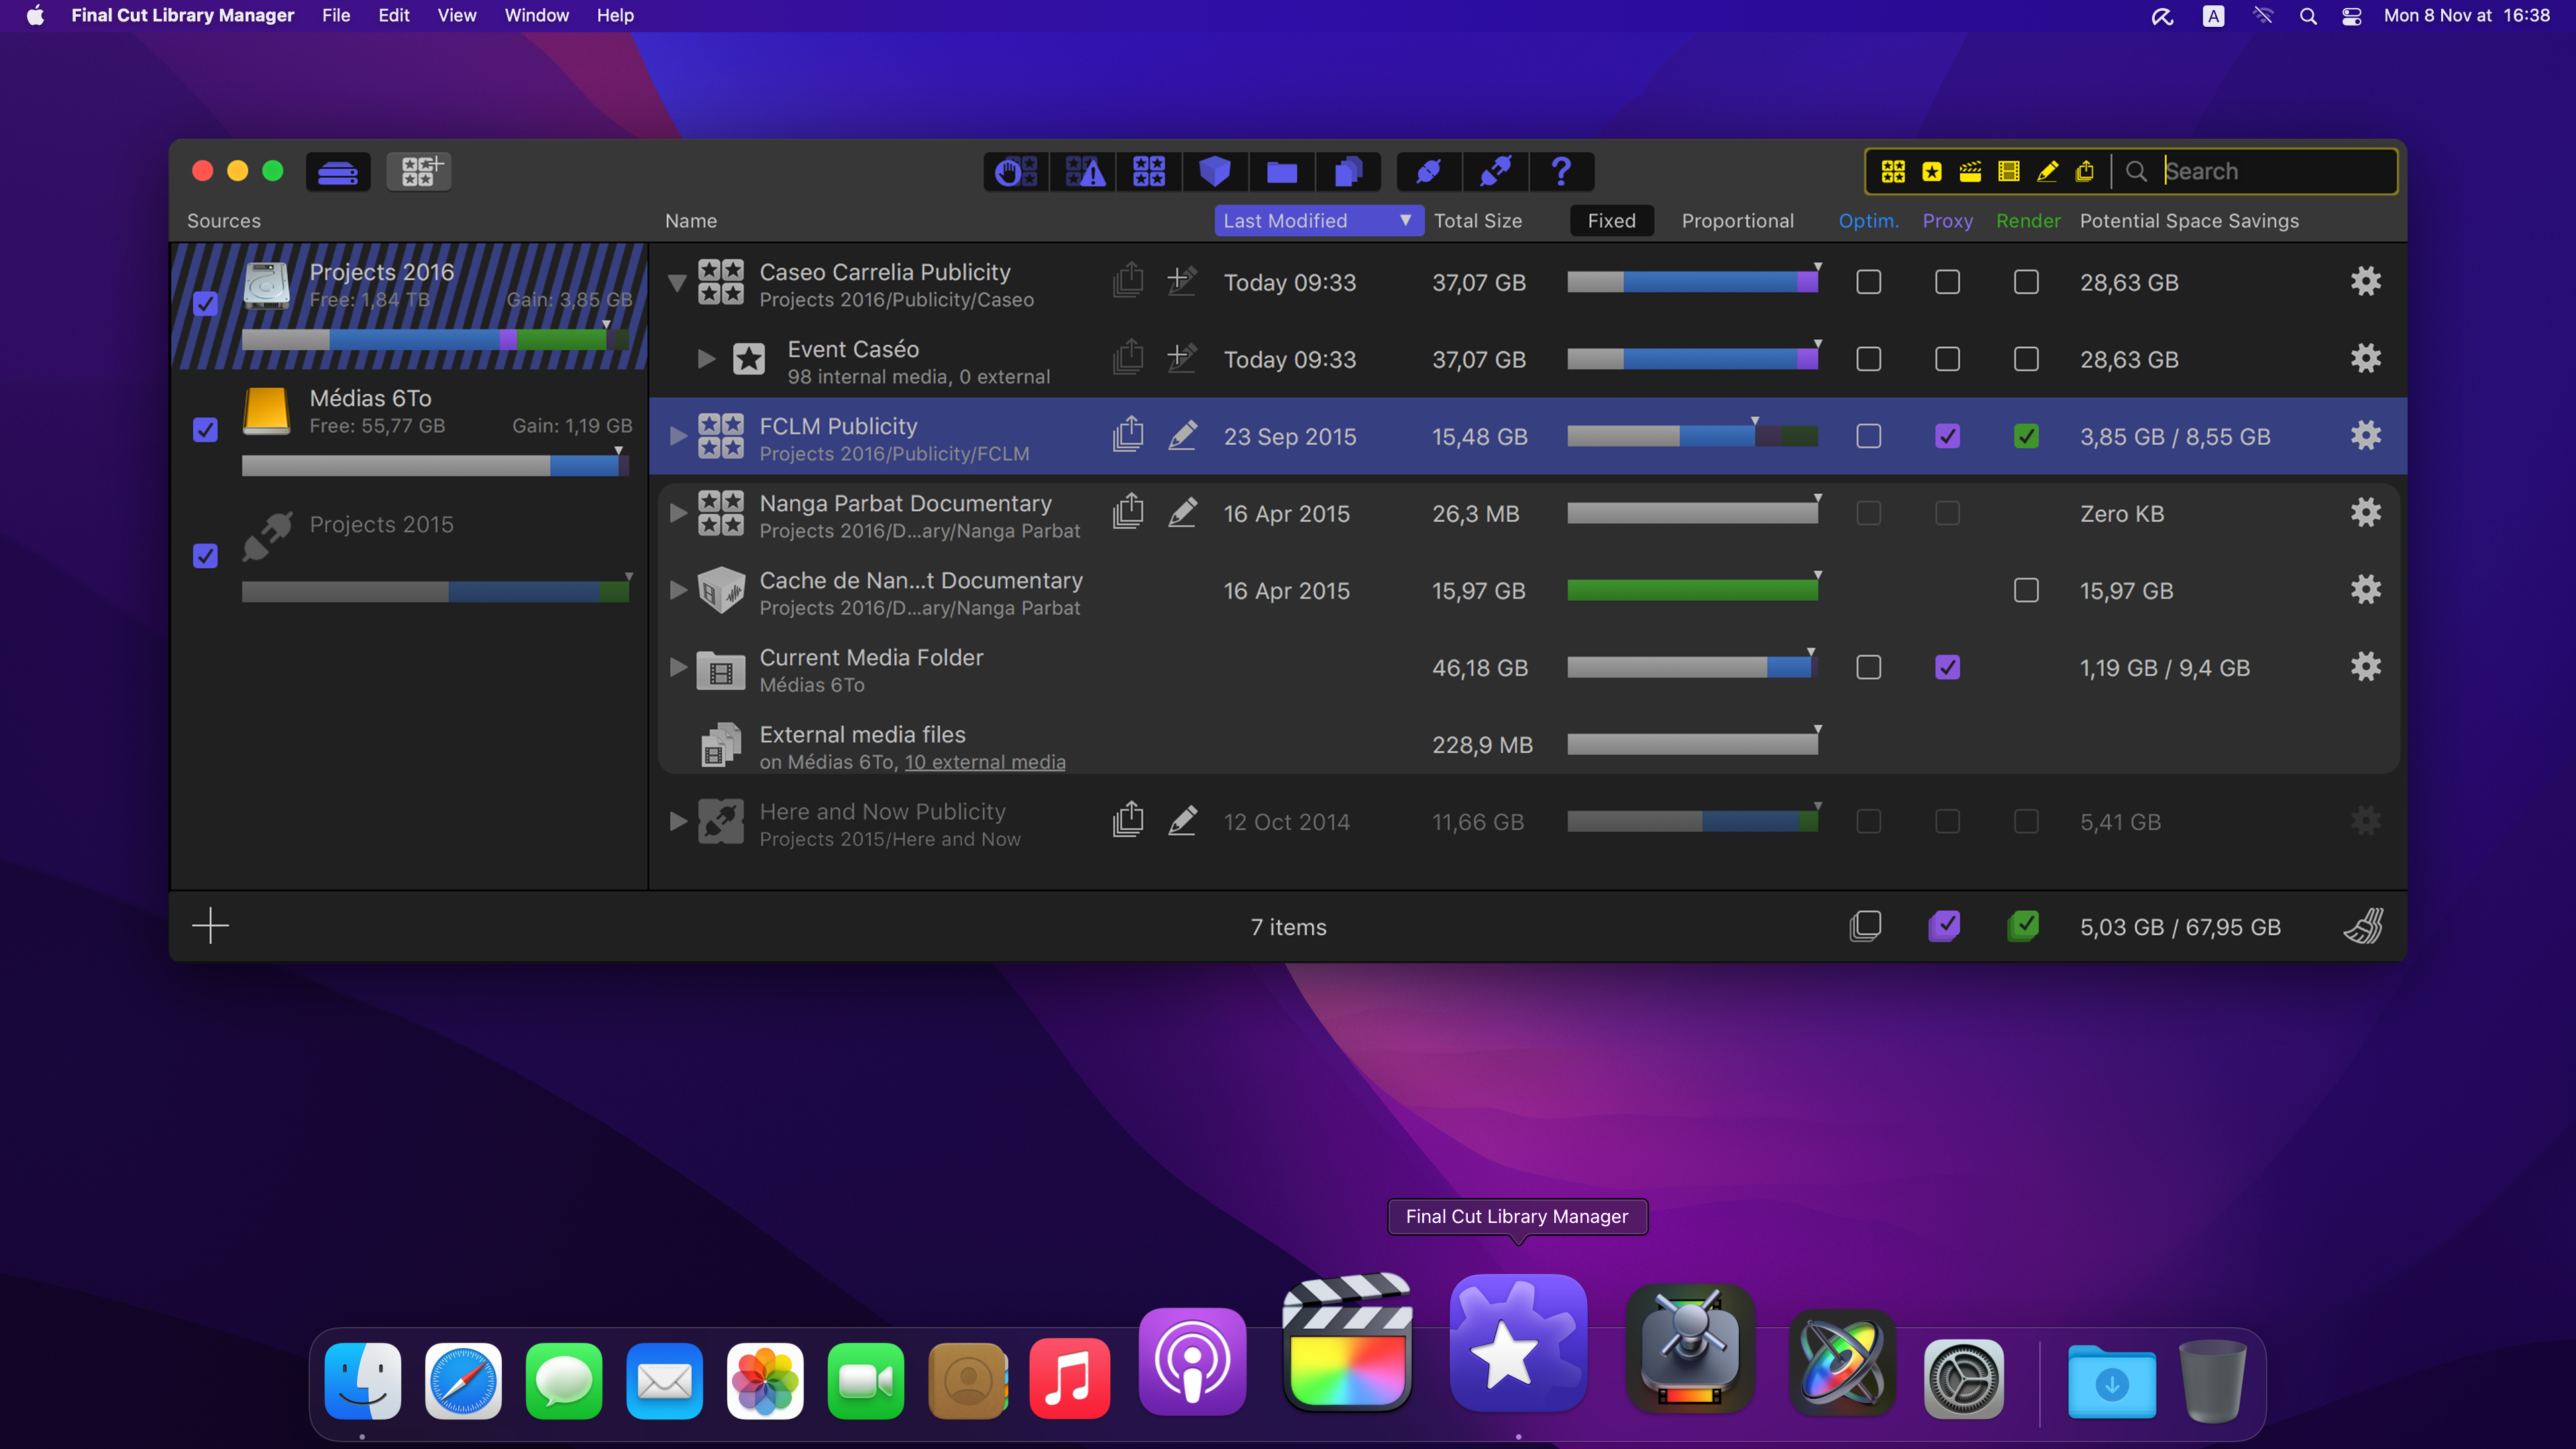Click the question mark help toolbar icon

pyautogui.click(x=1560, y=171)
